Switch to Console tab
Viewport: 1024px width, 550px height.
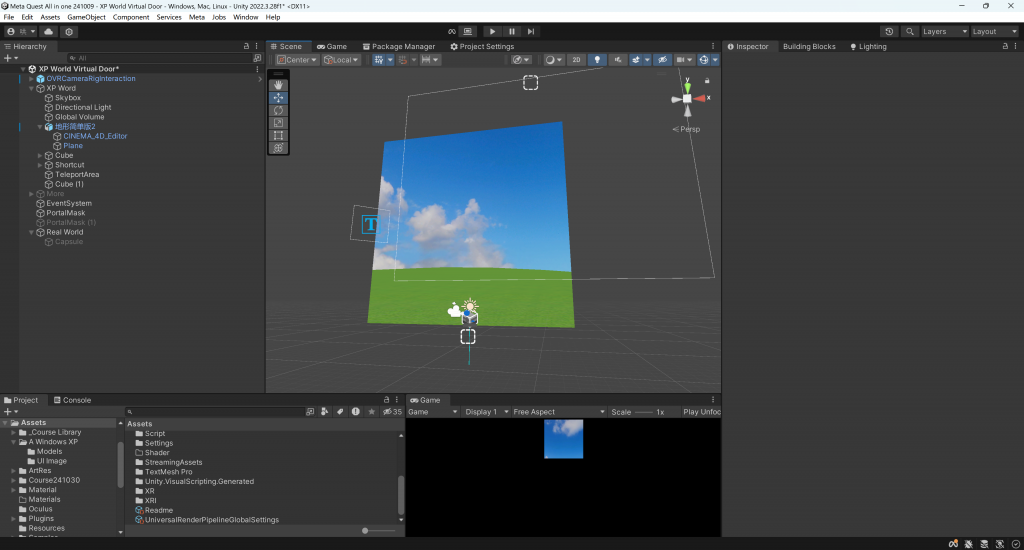click(72, 400)
